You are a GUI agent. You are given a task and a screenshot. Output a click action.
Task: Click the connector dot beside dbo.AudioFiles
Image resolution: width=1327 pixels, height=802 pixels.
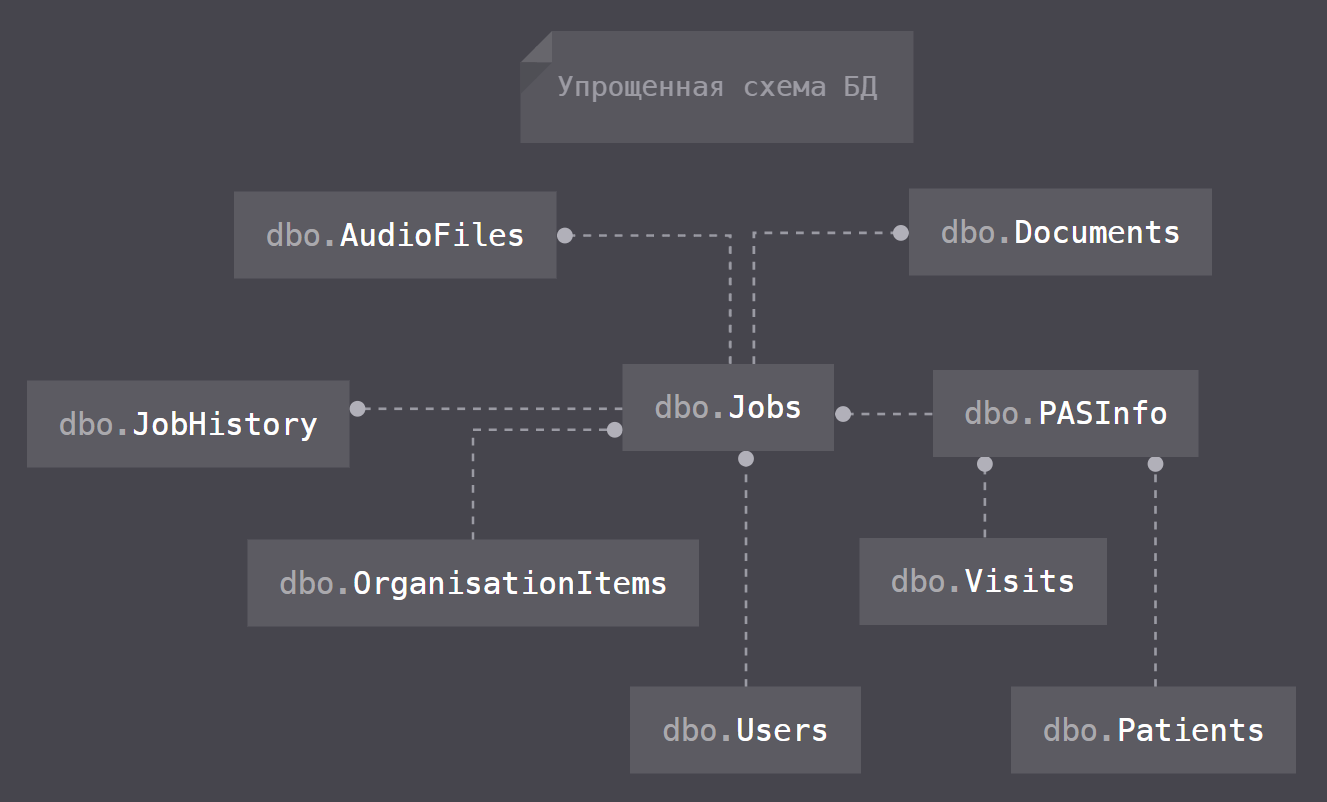point(565,235)
